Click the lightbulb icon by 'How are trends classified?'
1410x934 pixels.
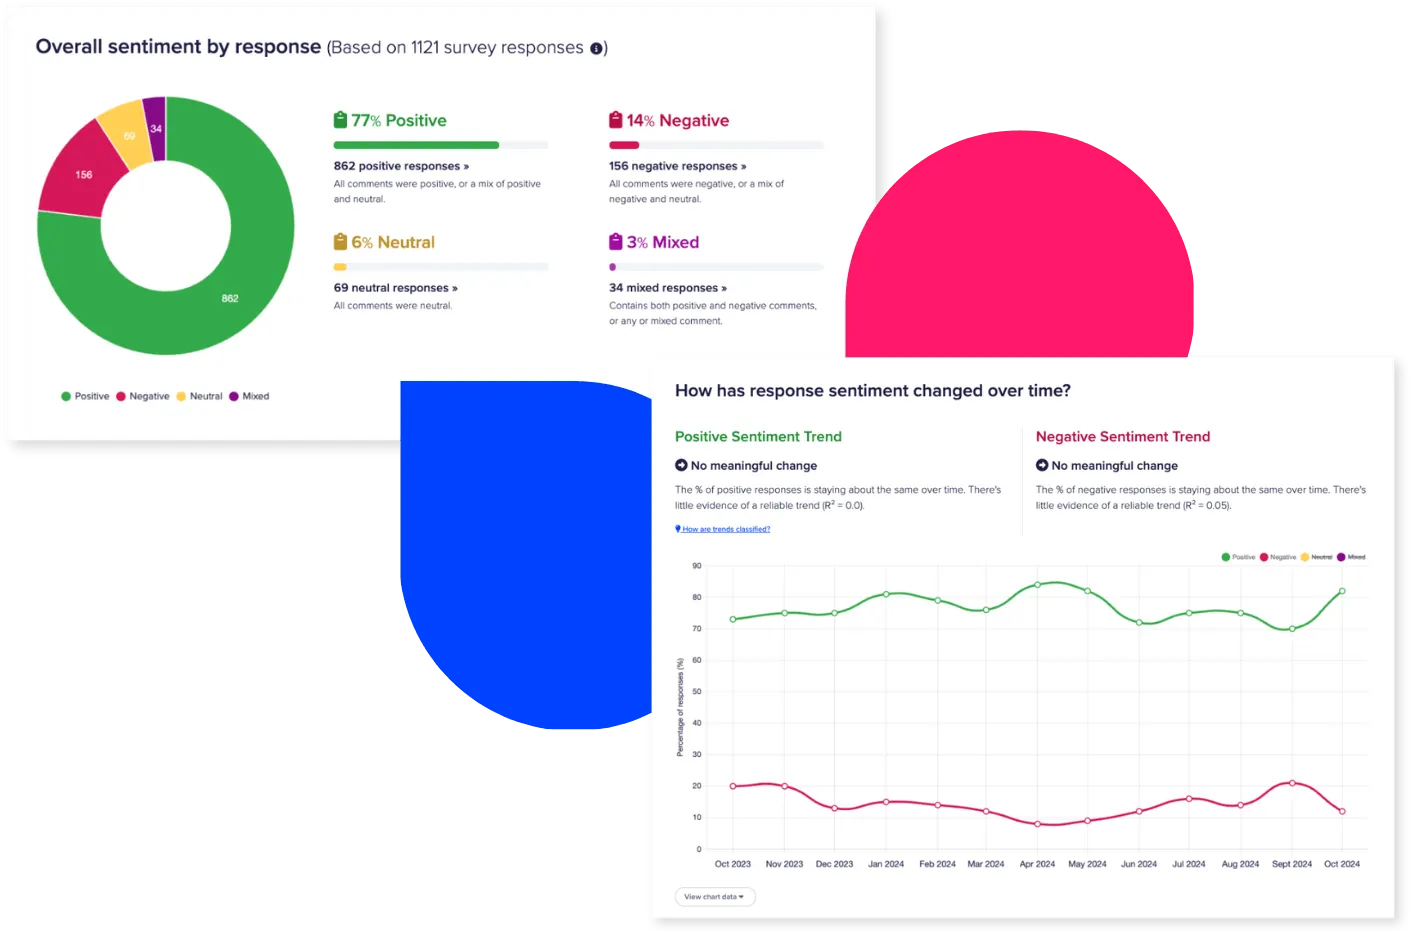pyautogui.click(x=678, y=528)
